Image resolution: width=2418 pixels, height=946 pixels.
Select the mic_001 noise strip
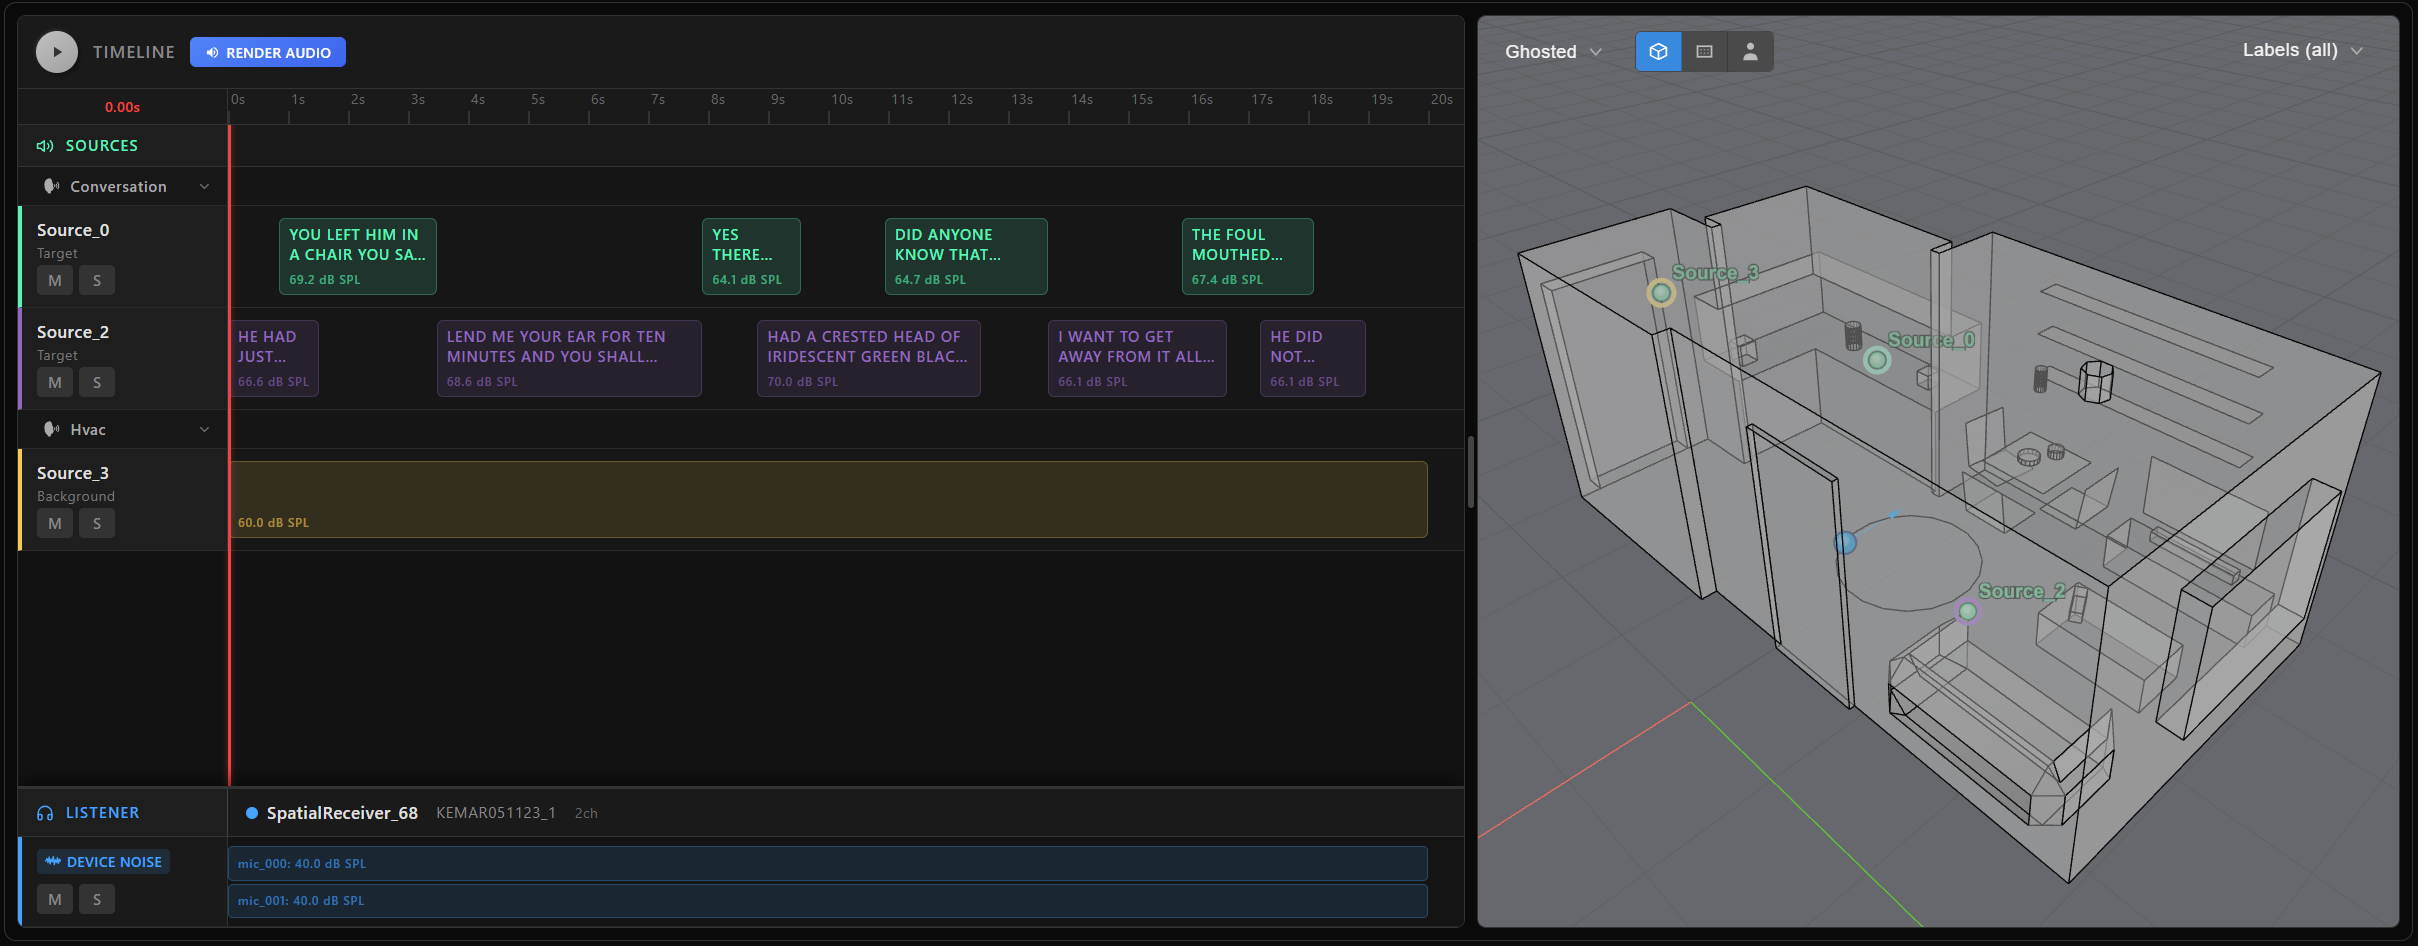click(828, 900)
